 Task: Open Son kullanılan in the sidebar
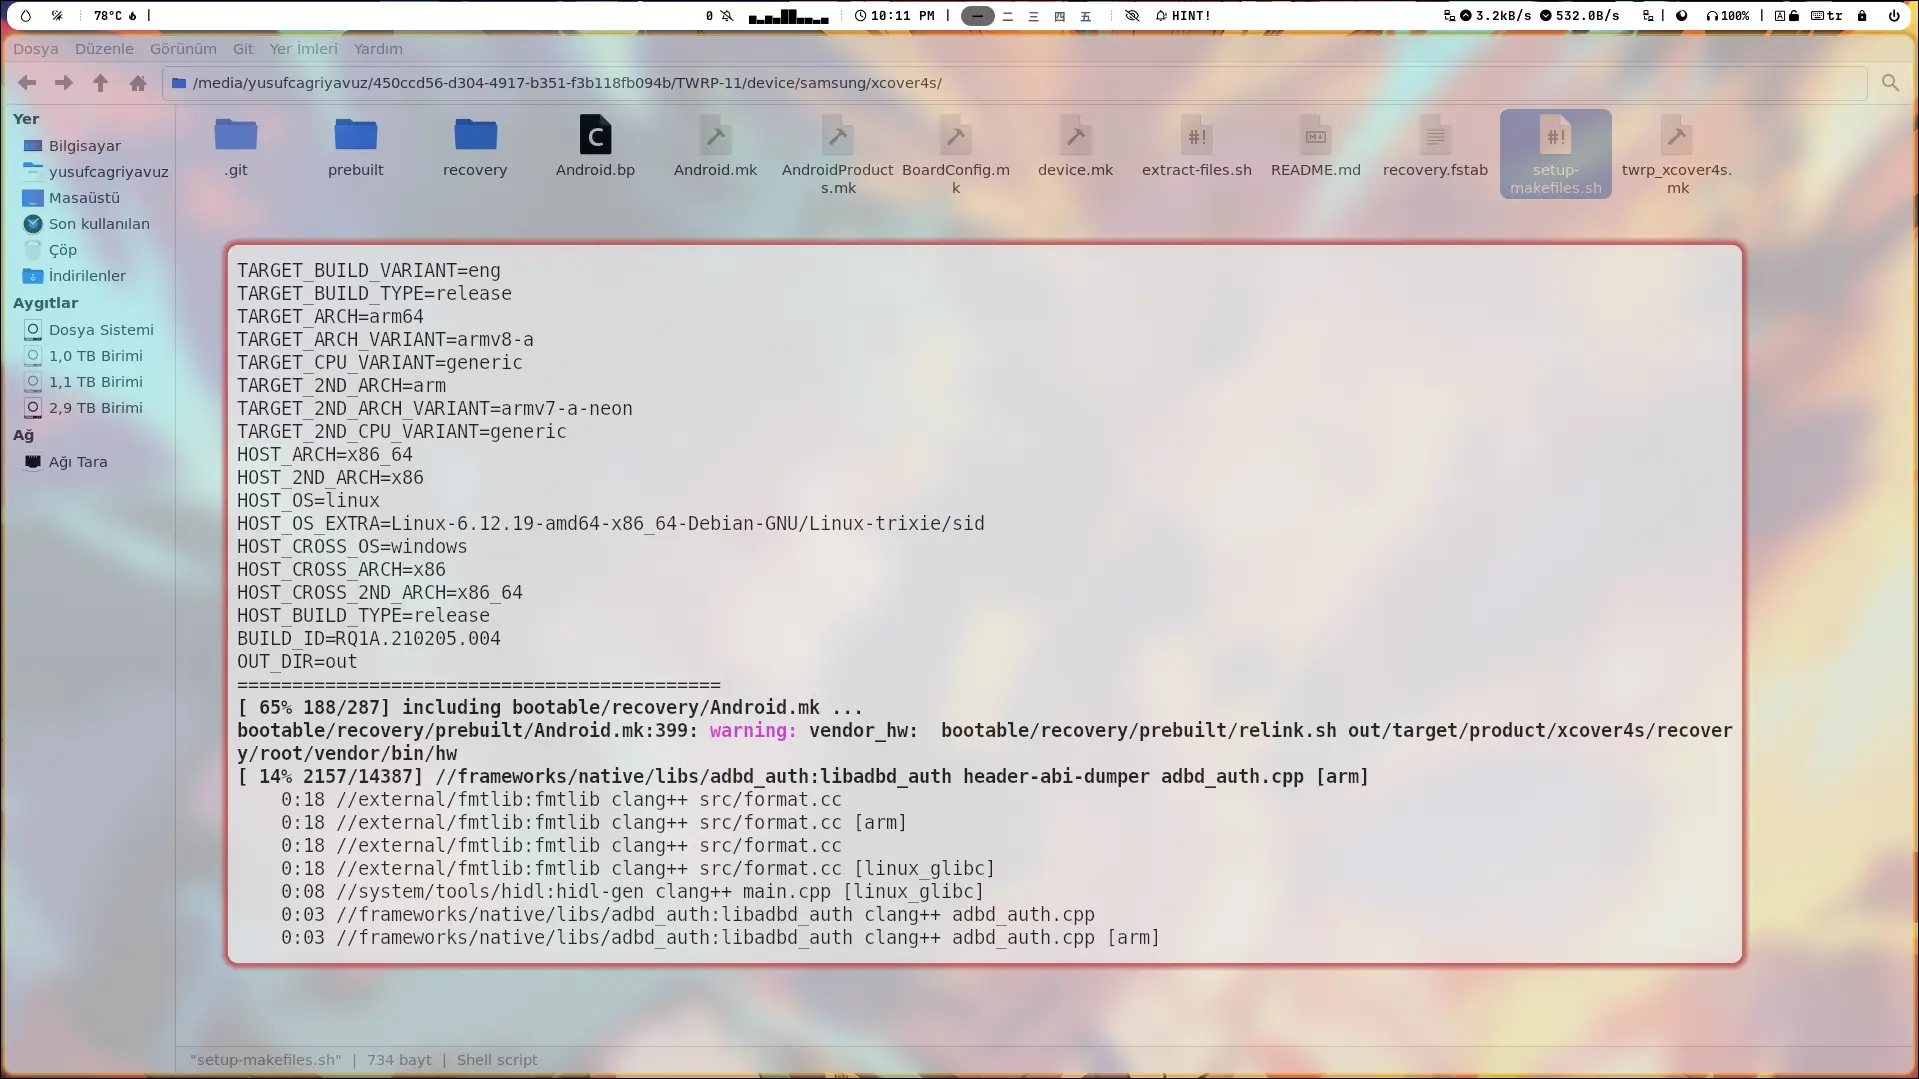point(88,224)
